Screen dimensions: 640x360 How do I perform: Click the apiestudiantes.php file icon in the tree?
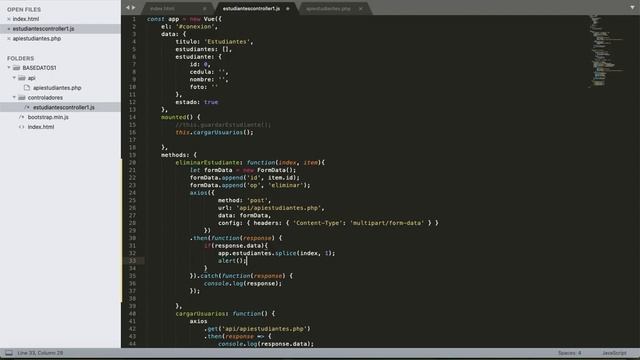pyautogui.click(x=27, y=88)
